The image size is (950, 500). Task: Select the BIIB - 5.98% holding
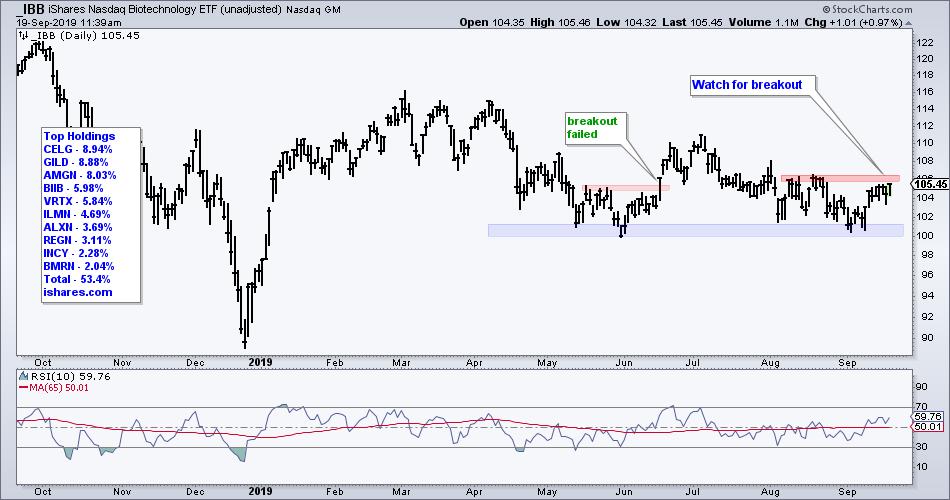pos(73,188)
